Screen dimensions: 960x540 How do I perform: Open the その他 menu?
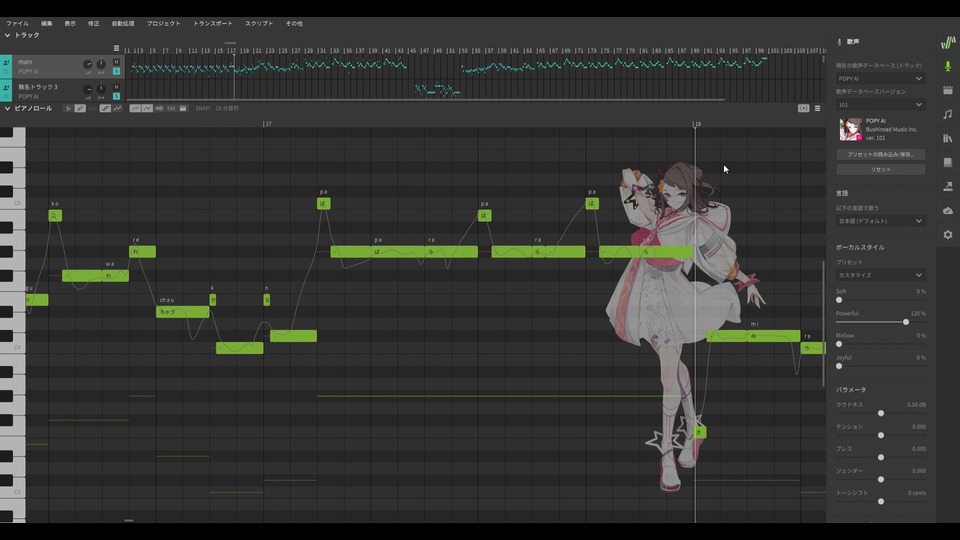tap(294, 23)
